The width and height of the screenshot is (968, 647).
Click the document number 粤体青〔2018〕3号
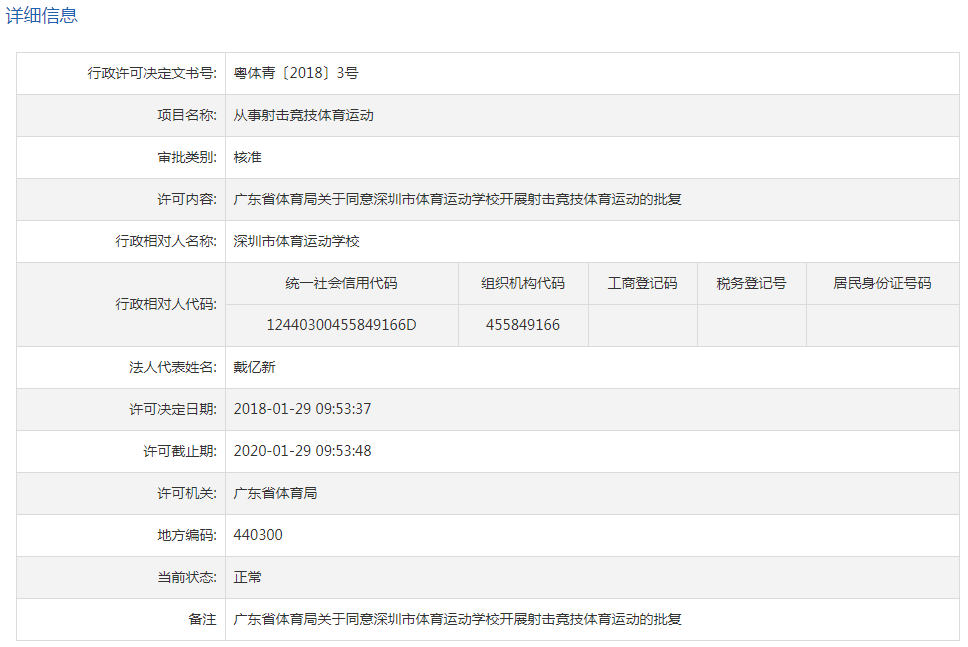[295, 73]
